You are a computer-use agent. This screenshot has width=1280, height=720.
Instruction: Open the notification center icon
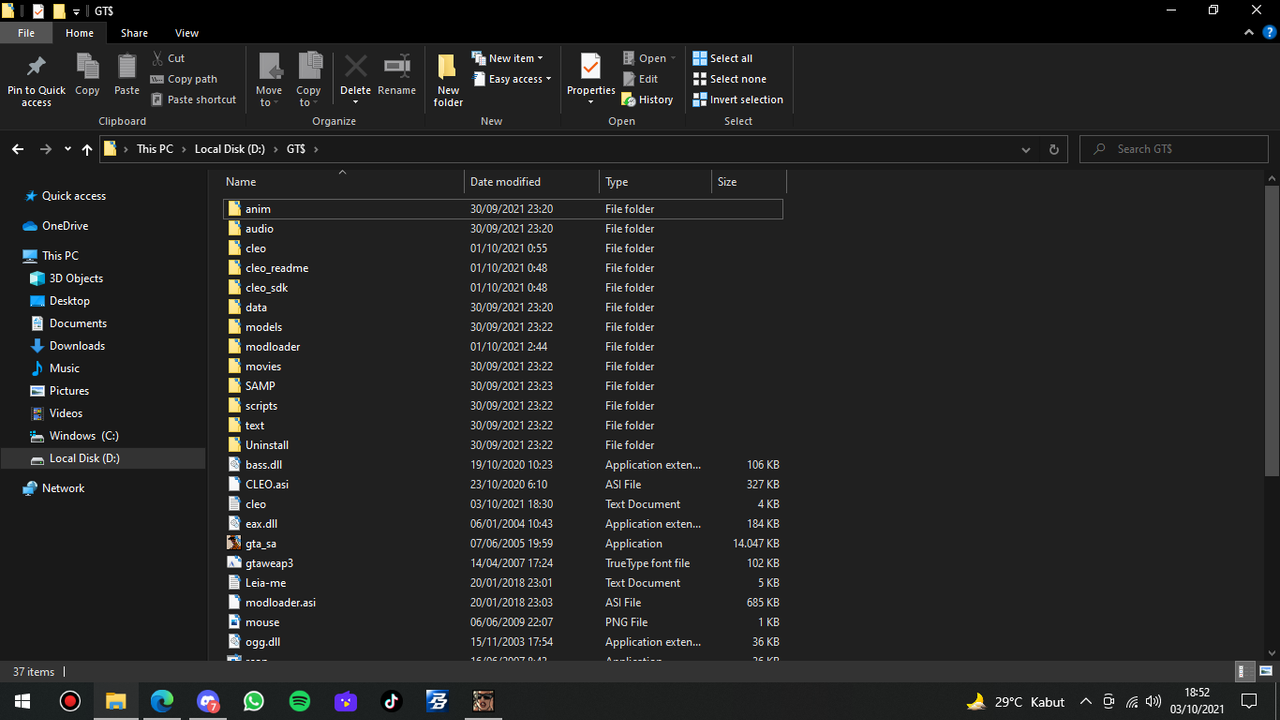click(x=1248, y=702)
